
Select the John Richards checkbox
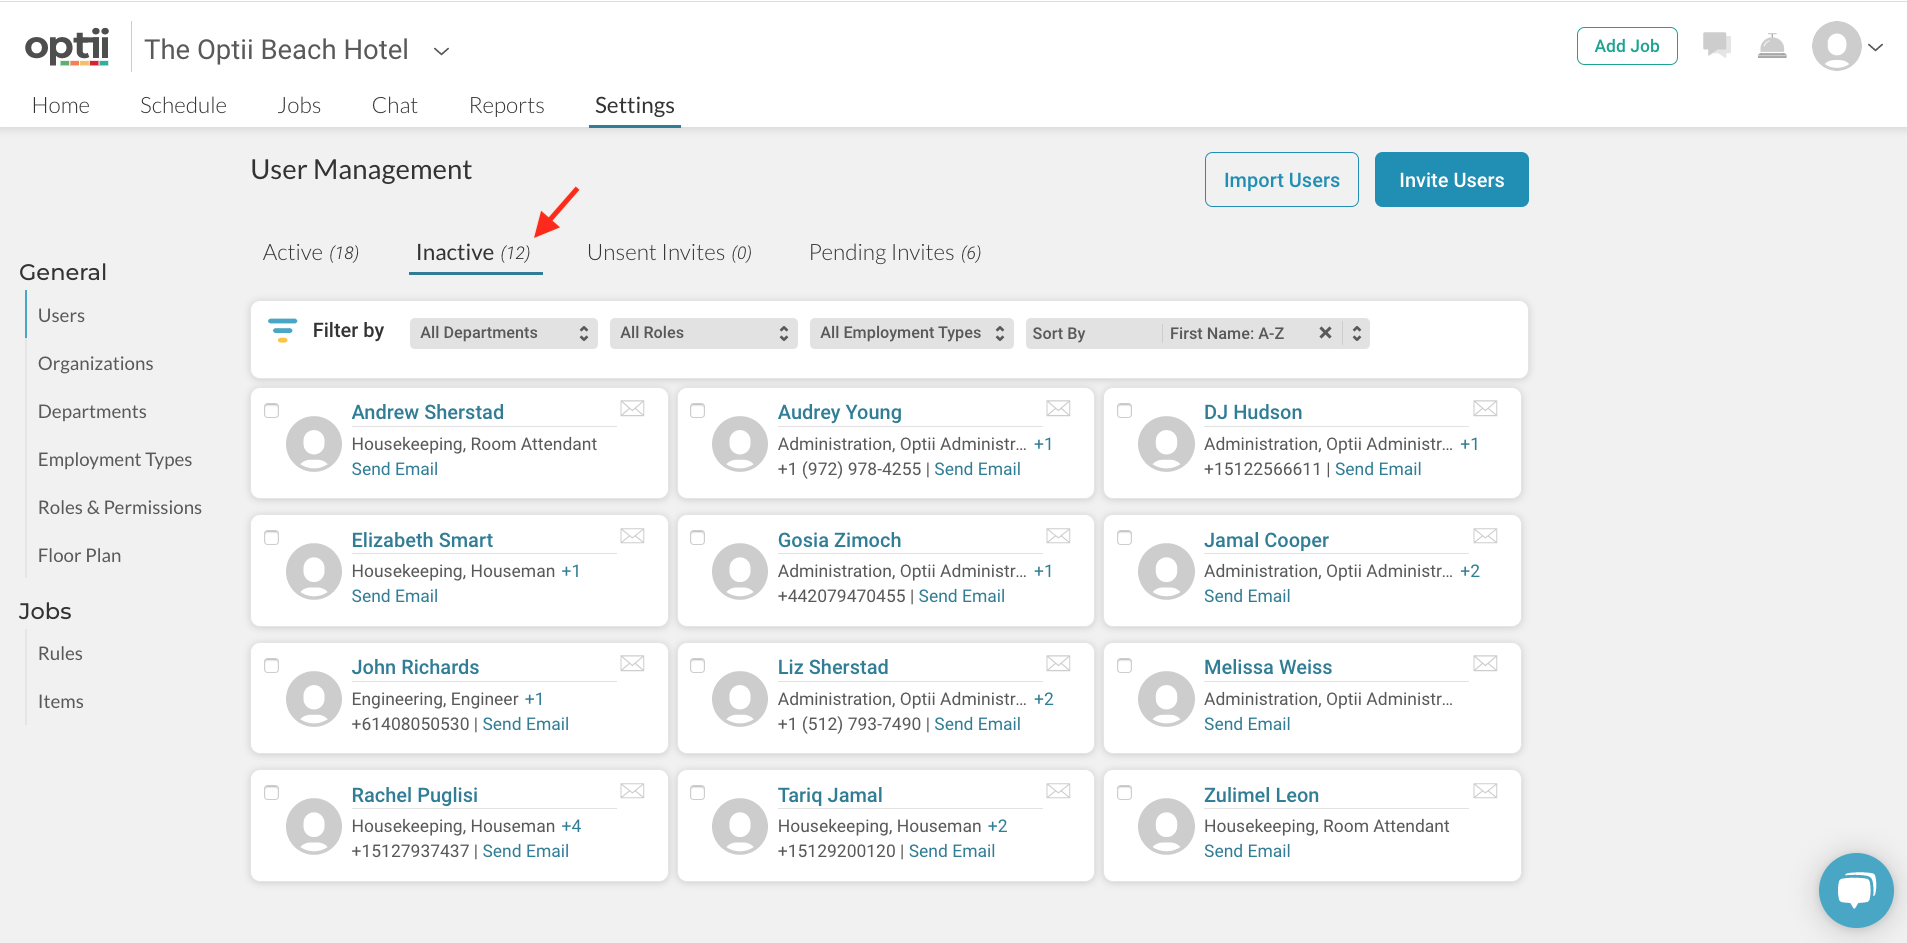[x=271, y=666]
